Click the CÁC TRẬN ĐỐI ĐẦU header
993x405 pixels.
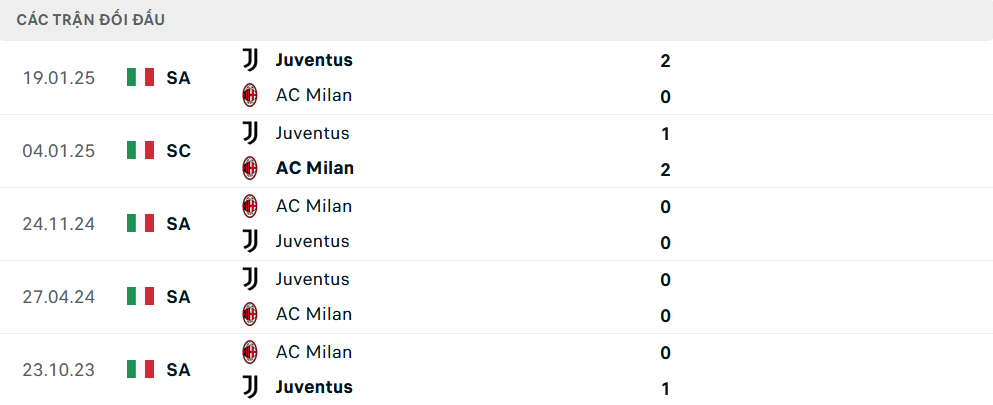point(91,20)
